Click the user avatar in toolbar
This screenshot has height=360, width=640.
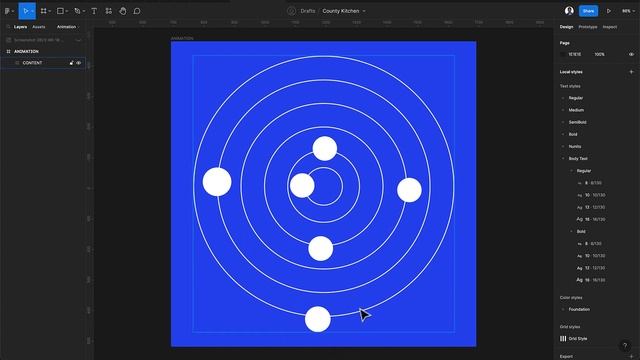click(569, 11)
